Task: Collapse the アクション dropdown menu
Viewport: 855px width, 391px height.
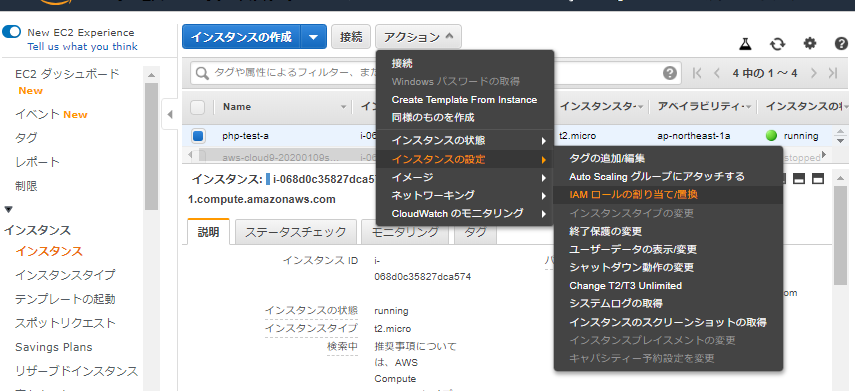Action: 418,37
